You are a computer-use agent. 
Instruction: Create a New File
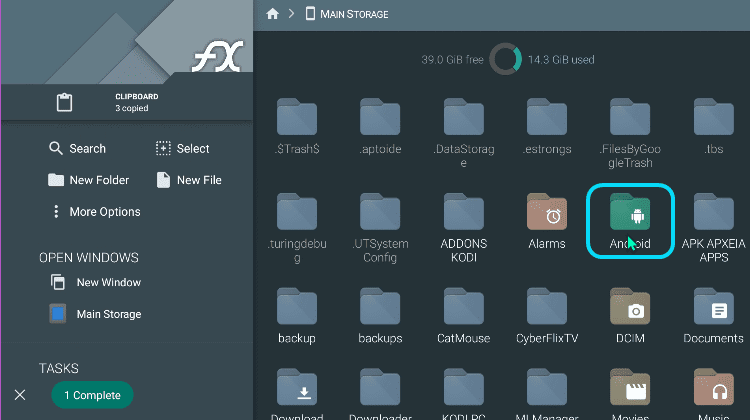[x=189, y=180]
